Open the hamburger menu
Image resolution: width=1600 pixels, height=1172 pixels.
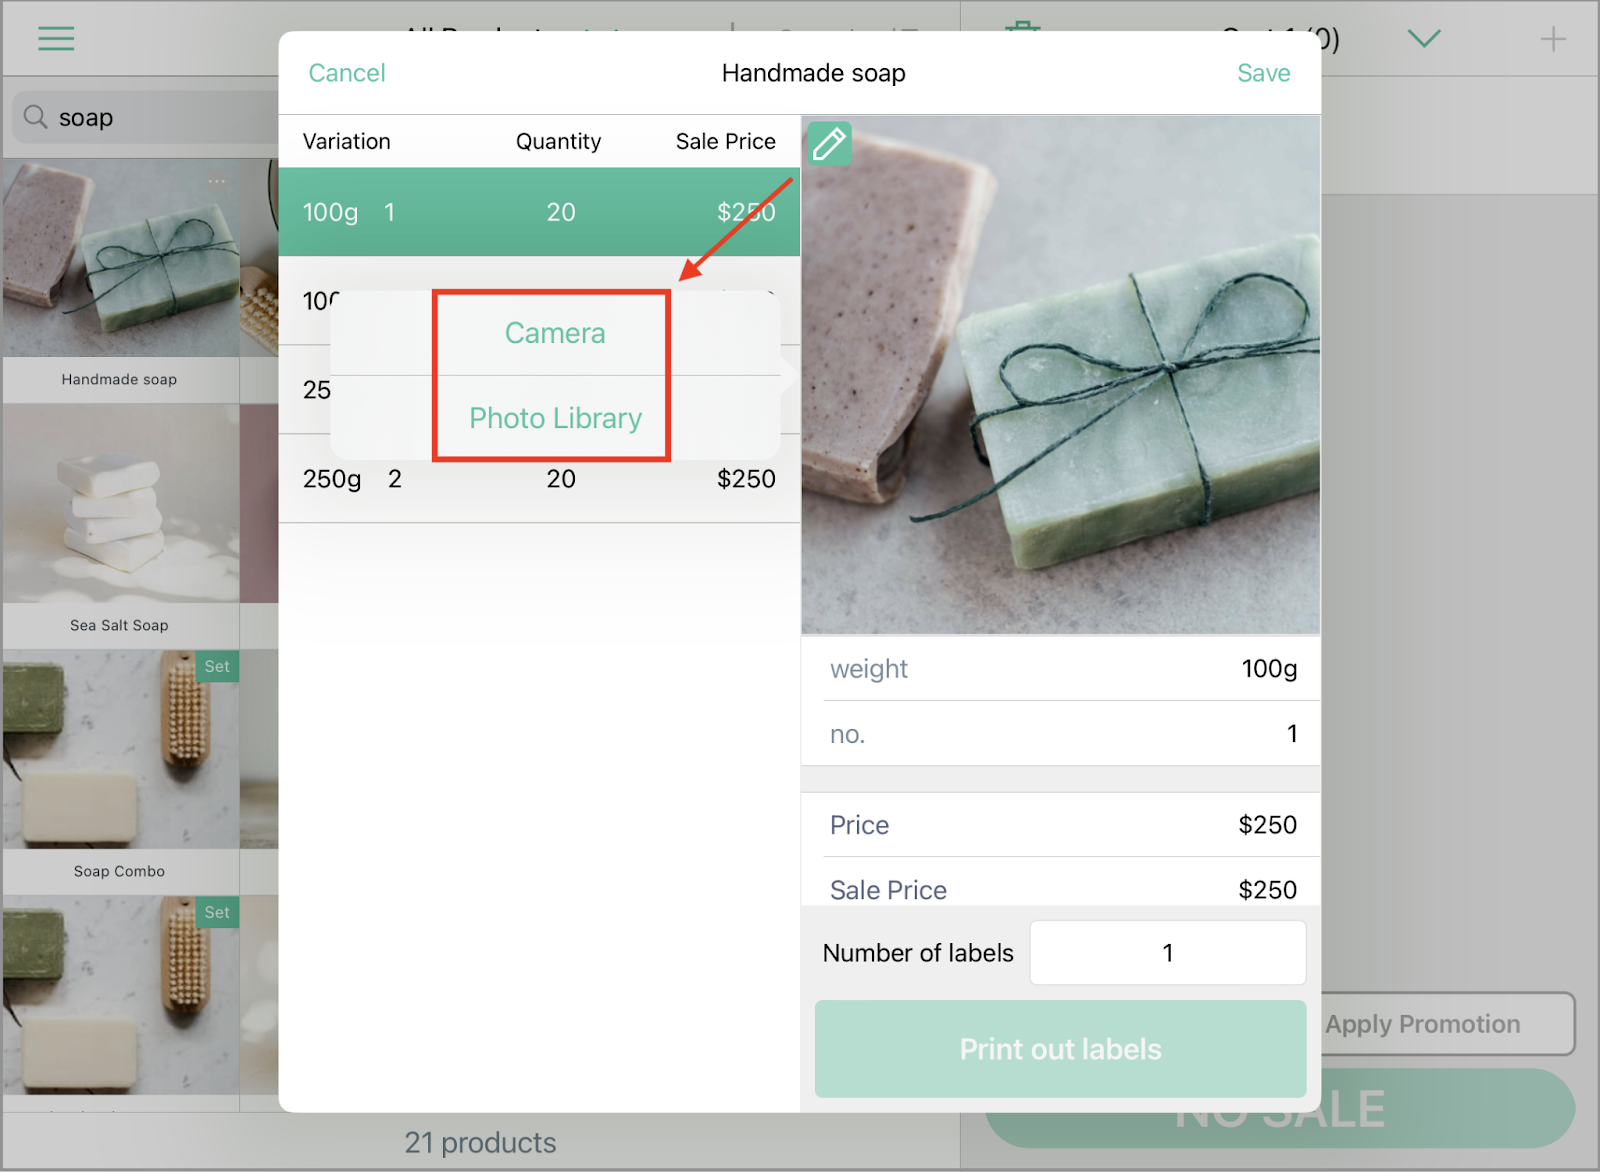(56, 39)
